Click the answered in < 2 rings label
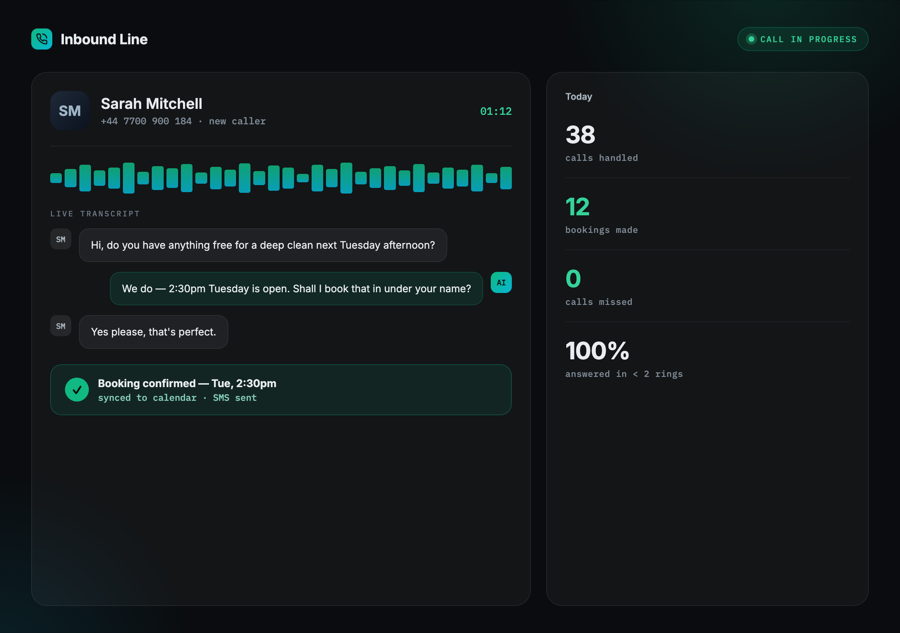Image resolution: width=900 pixels, height=633 pixels. pyautogui.click(x=624, y=374)
